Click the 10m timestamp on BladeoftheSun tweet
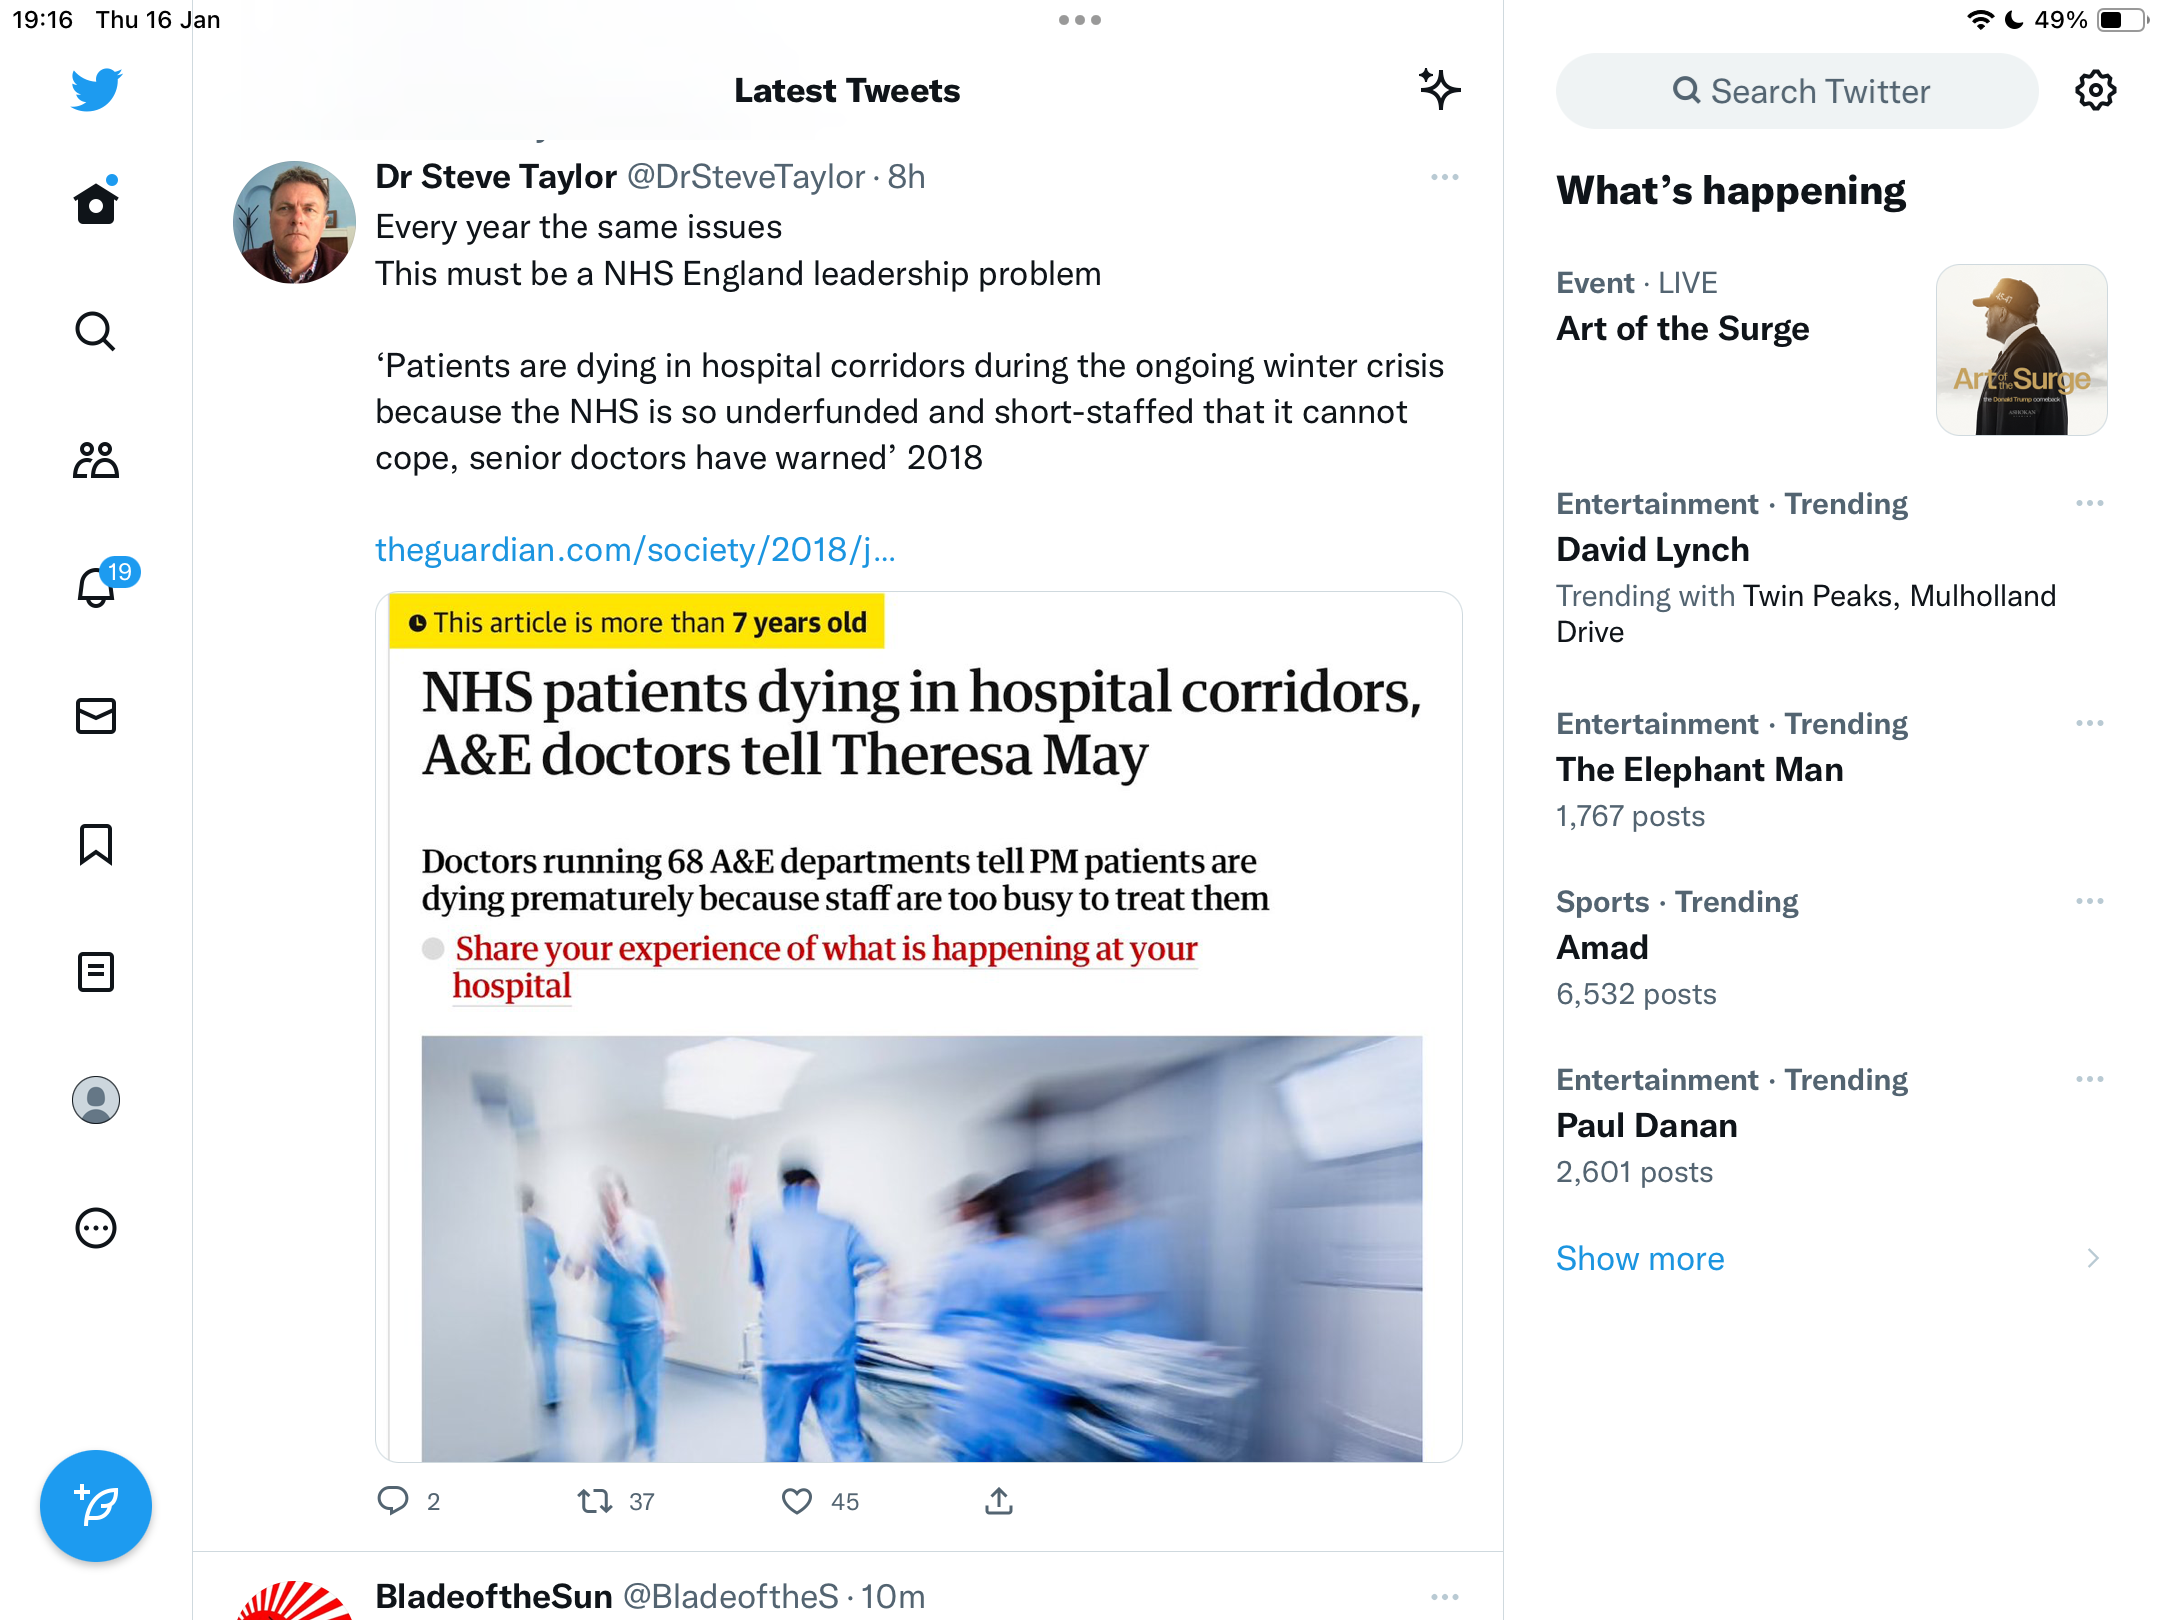 point(893,1597)
